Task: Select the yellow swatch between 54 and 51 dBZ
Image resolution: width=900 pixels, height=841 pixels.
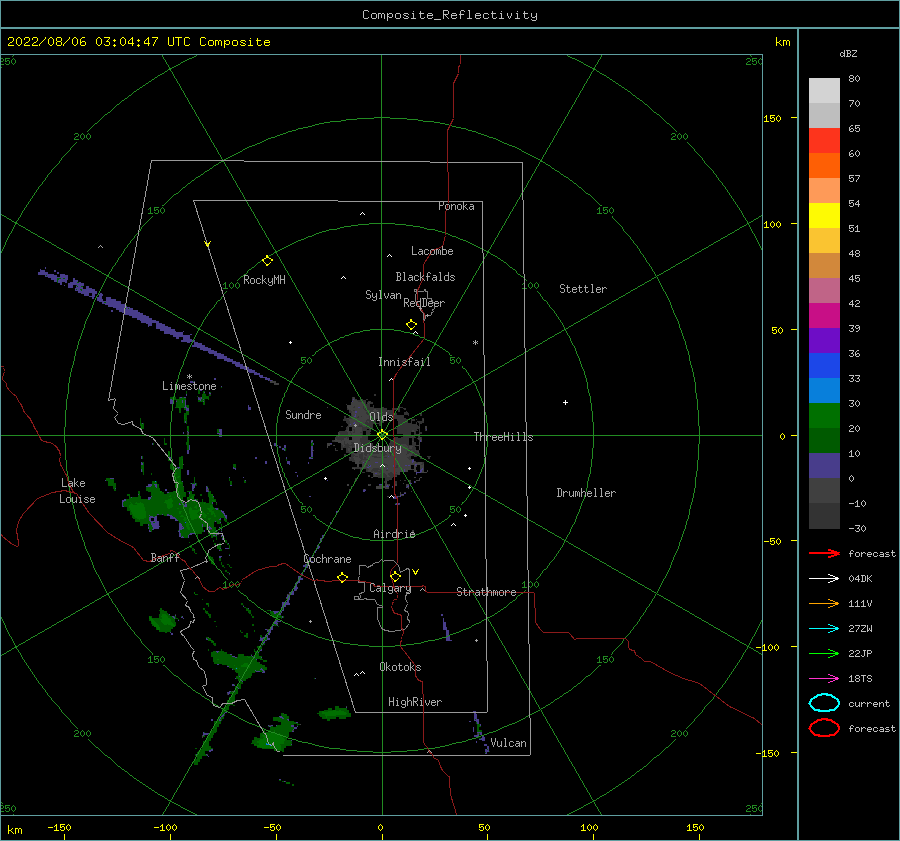Action: tap(824, 215)
